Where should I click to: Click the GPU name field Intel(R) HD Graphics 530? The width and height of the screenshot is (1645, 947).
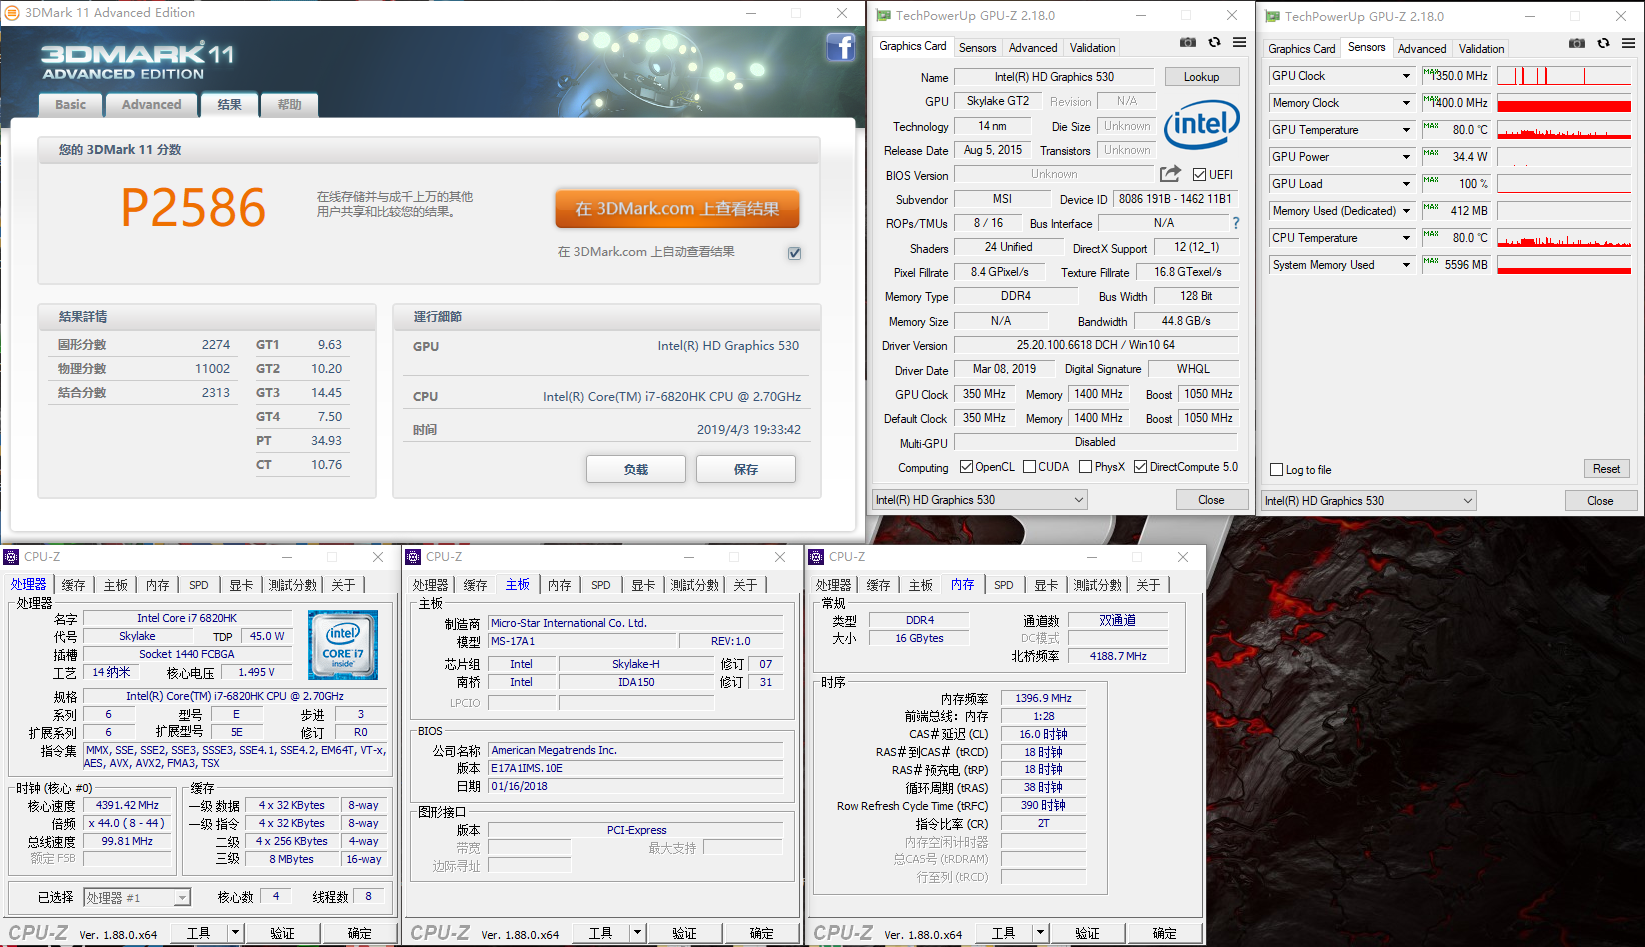click(1054, 77)
